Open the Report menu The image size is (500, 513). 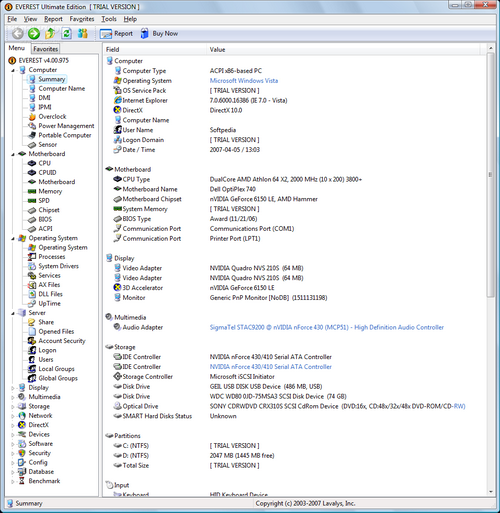[x=53, y=19]
